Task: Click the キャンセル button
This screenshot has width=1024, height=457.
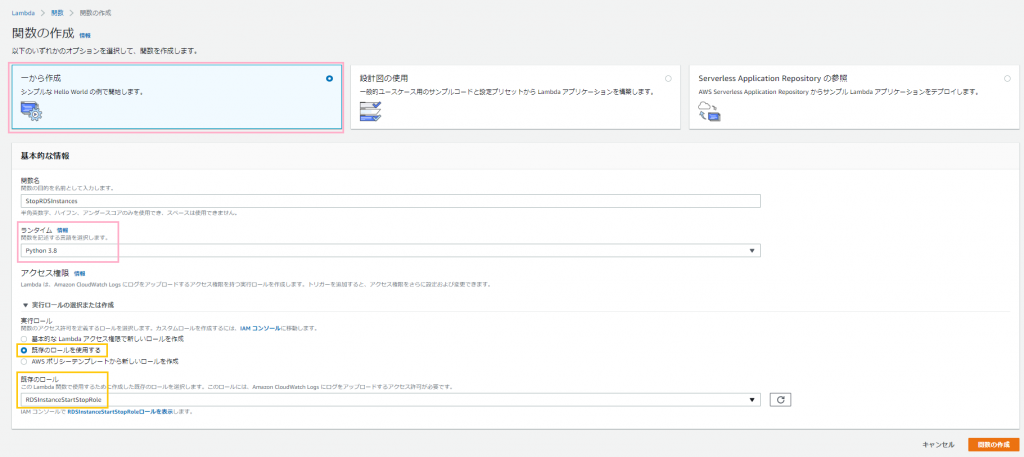Action: click(x=938, y=444)
